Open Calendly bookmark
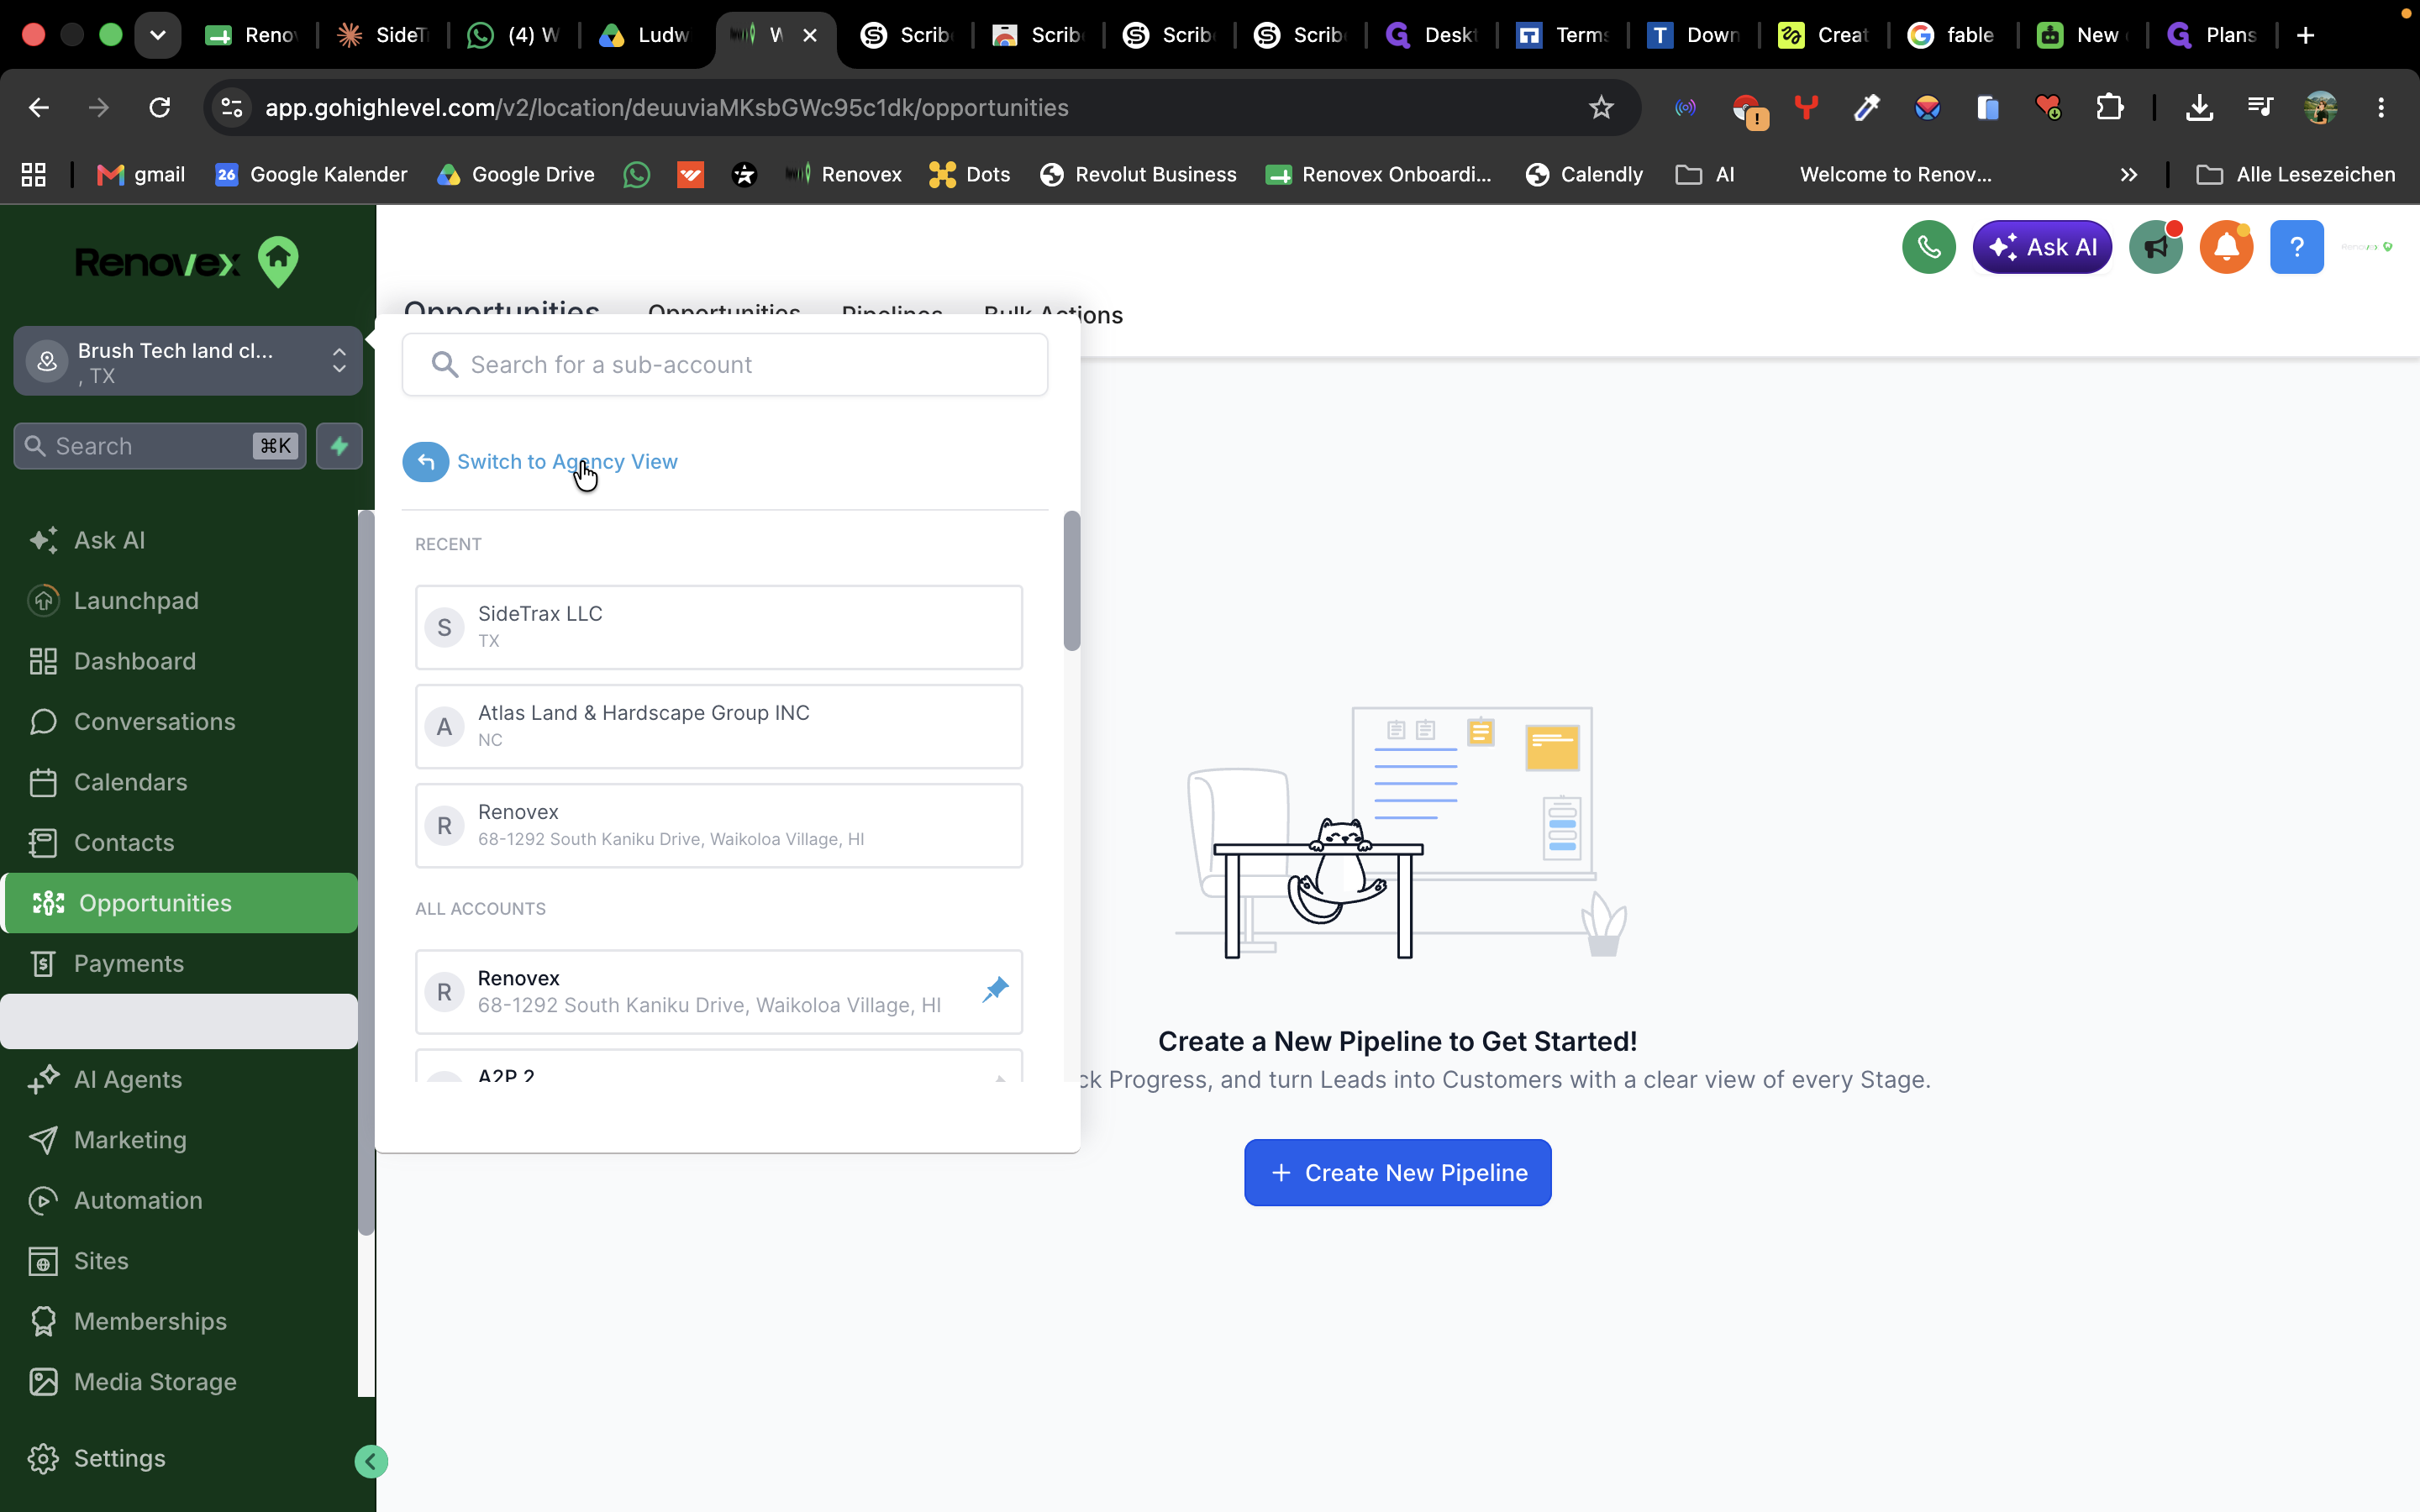Screen dimensions: 2420x1512 (1584, 174)
